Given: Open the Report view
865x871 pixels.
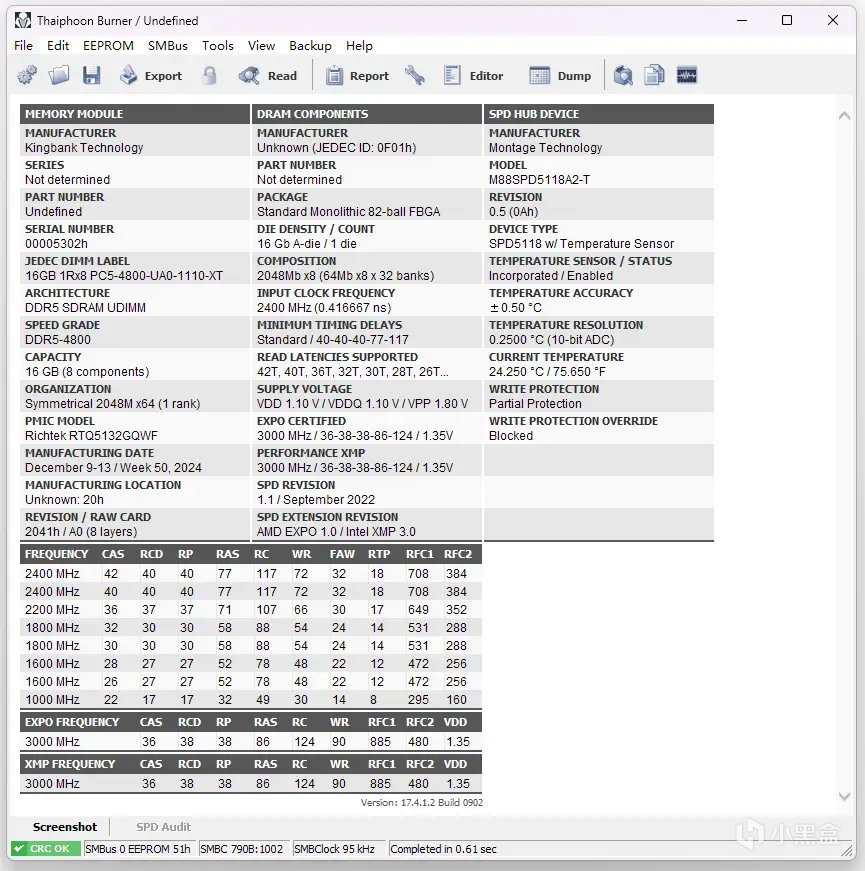Looking at the screenshot, I should click(x=357, y=75).
